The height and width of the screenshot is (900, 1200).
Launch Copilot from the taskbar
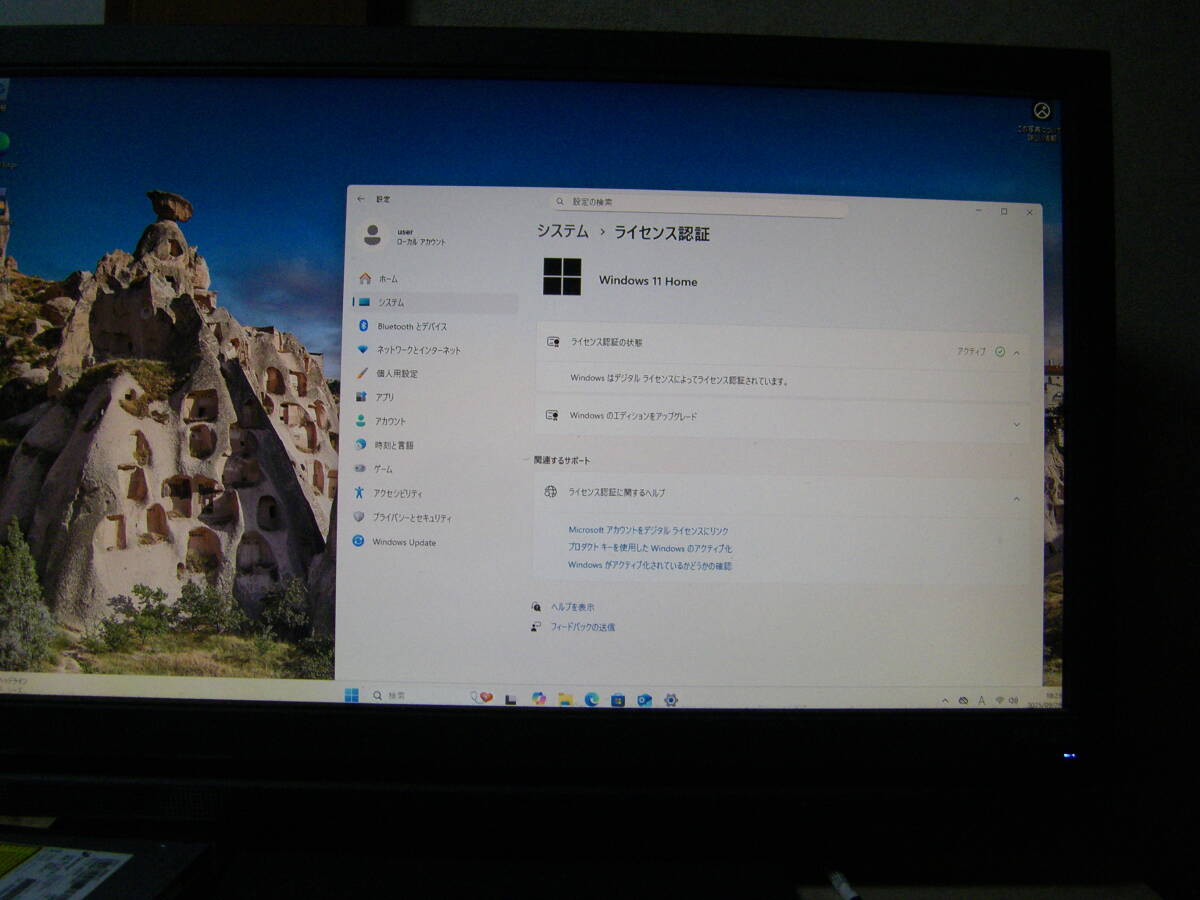[x=539, y=699]
